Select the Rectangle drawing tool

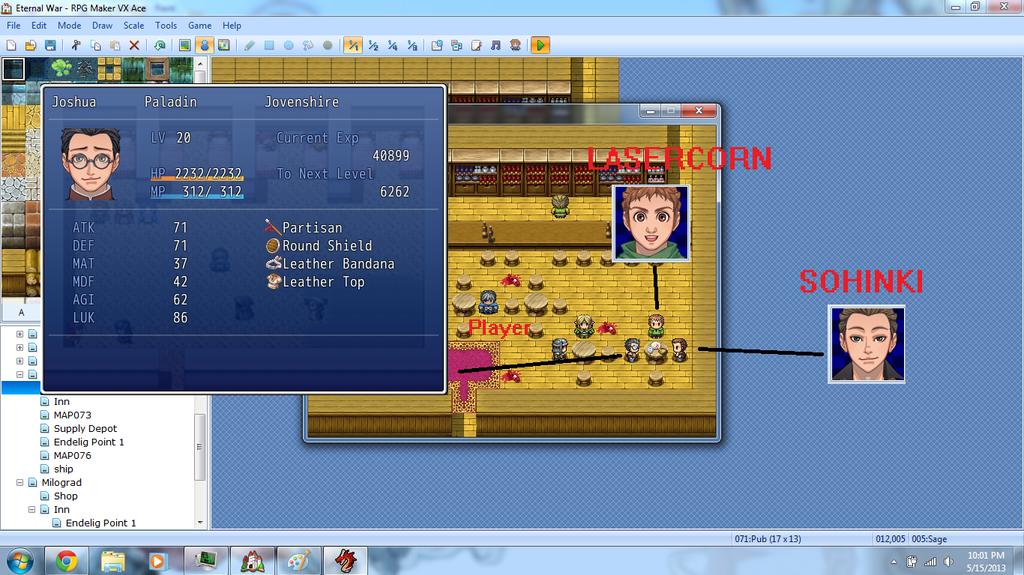[269, 45]
